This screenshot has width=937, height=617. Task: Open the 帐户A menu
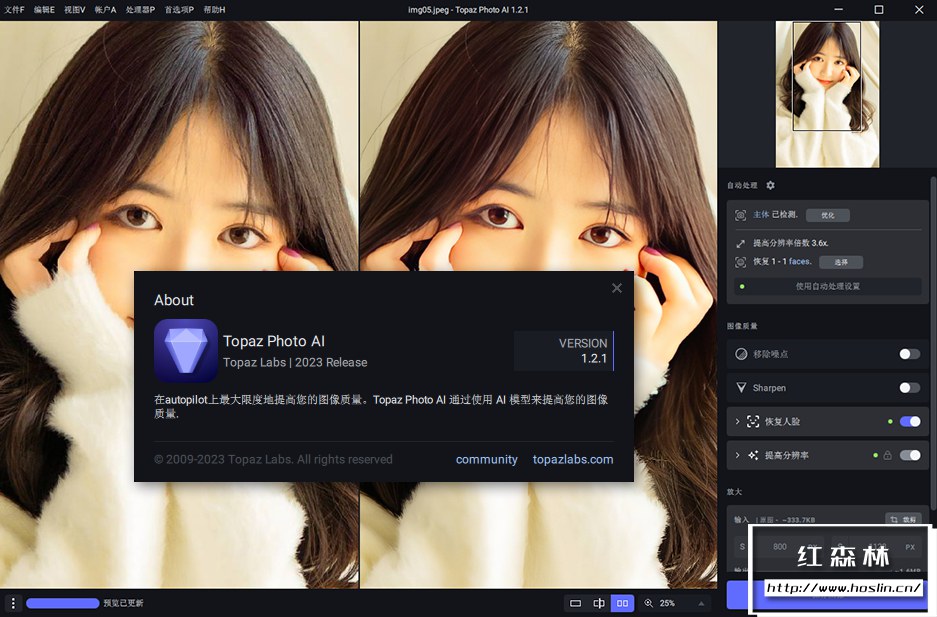coord(105,10)
